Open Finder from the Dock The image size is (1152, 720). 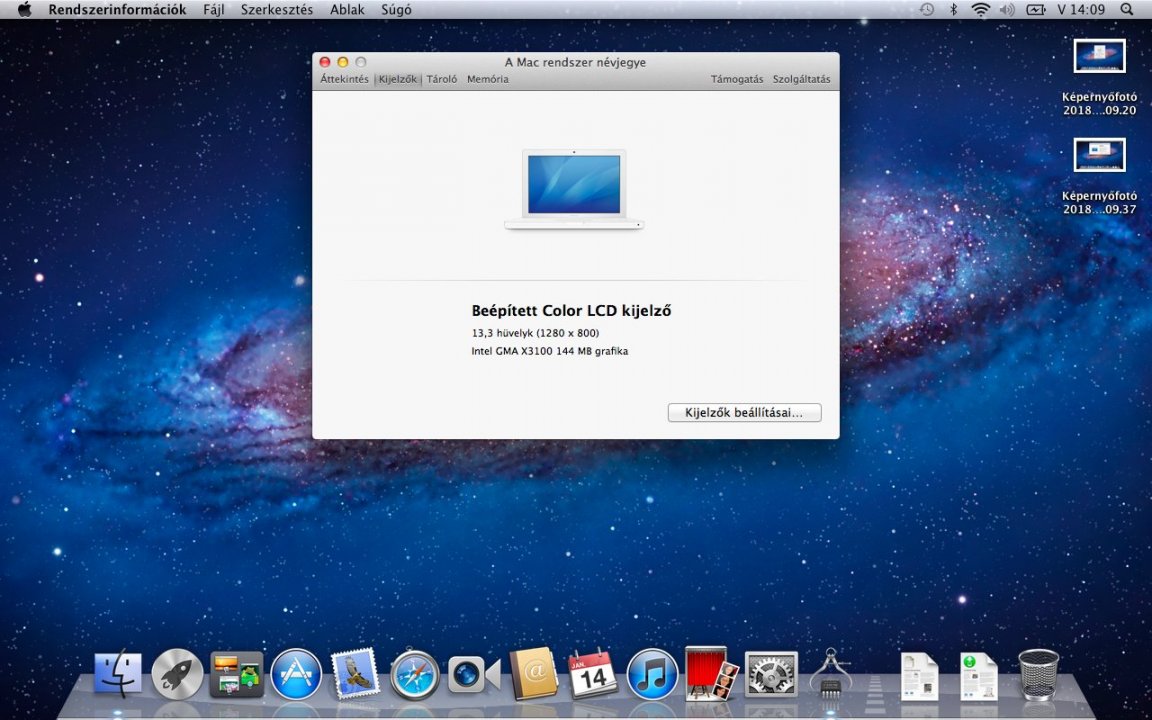pyautogui.click(x=118, y=674)
